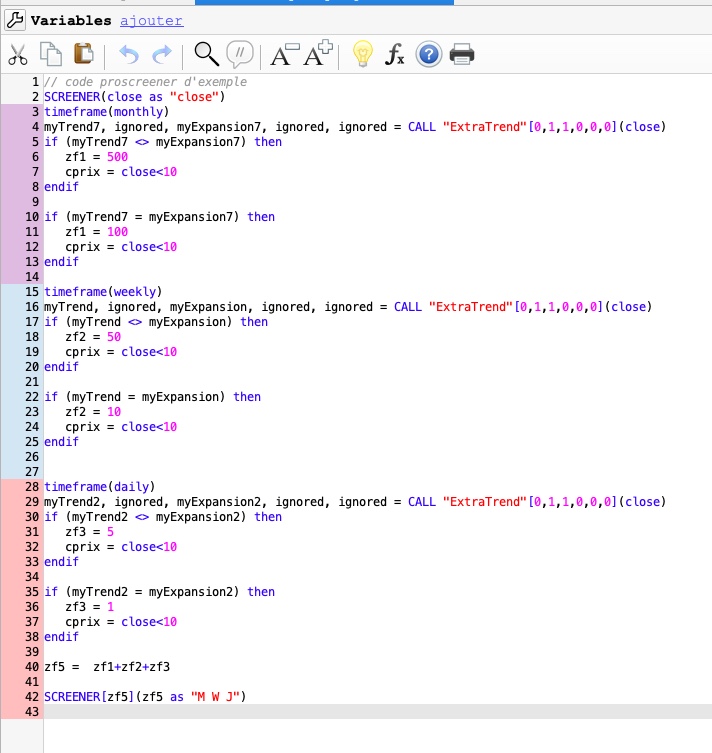
Task: Click the Copy icon in toolbar
Action: click(51, 54)
